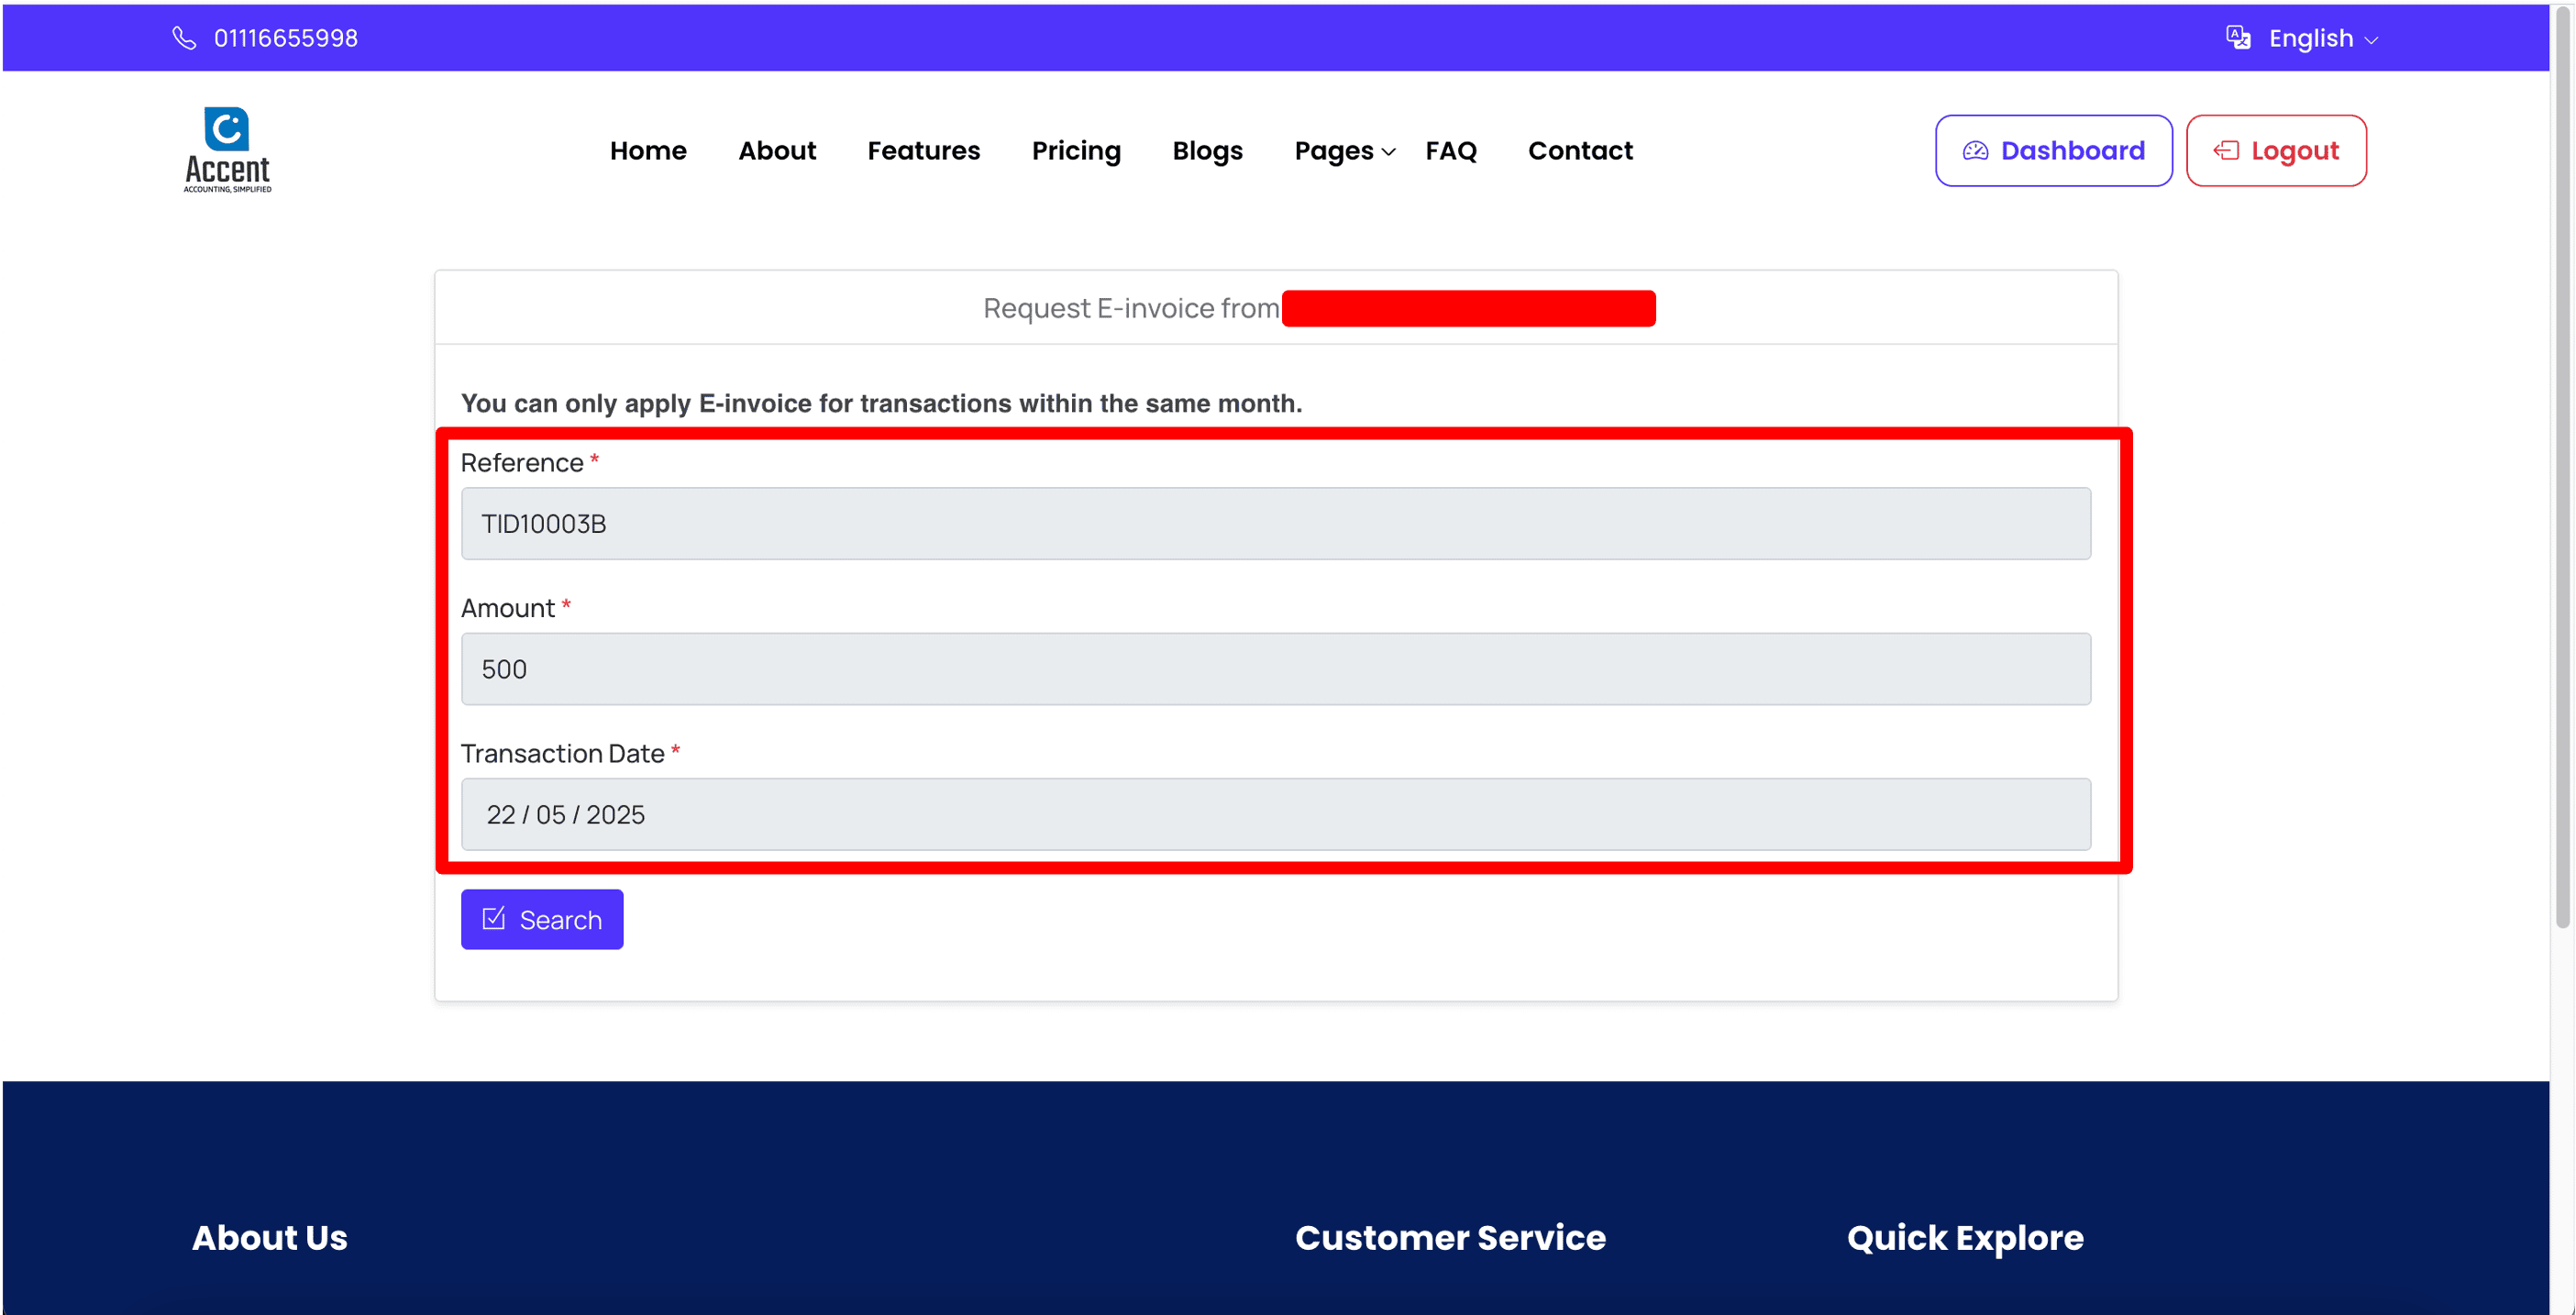This screenshot has height=1315, width=2576.
Task: Open the Blogs page
Action: click(x=1207, y=151)
